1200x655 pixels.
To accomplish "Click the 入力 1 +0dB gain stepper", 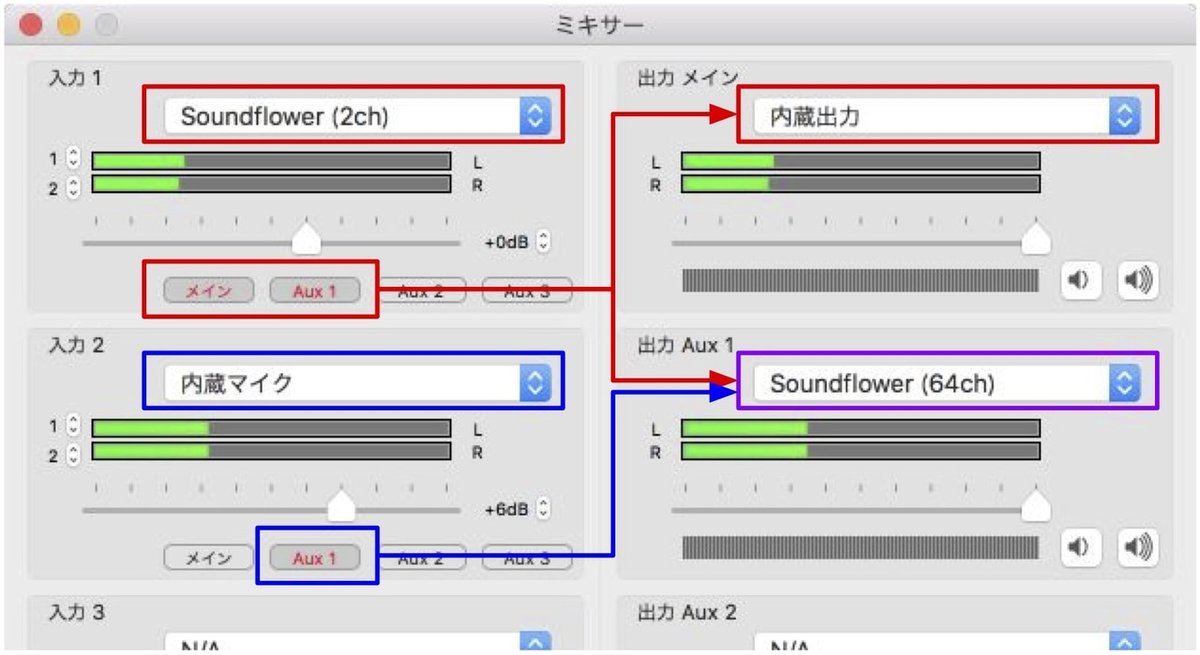I will [x=543, y=242].
